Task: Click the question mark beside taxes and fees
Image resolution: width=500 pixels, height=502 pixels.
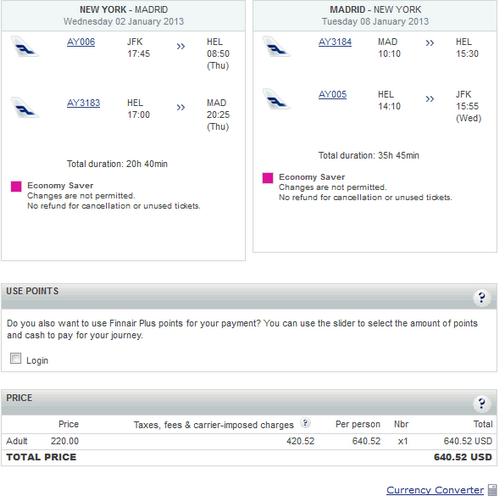Action: pos(305,423)
